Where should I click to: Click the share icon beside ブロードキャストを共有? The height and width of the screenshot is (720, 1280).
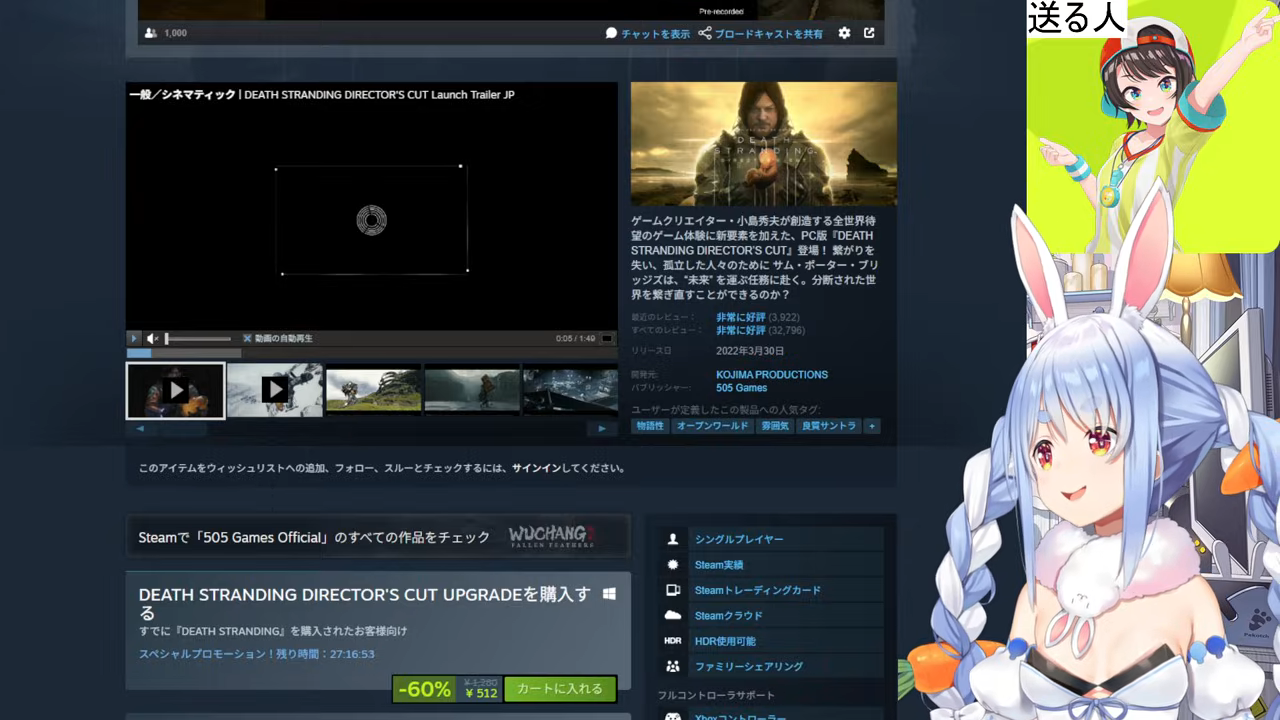[705, 33]
